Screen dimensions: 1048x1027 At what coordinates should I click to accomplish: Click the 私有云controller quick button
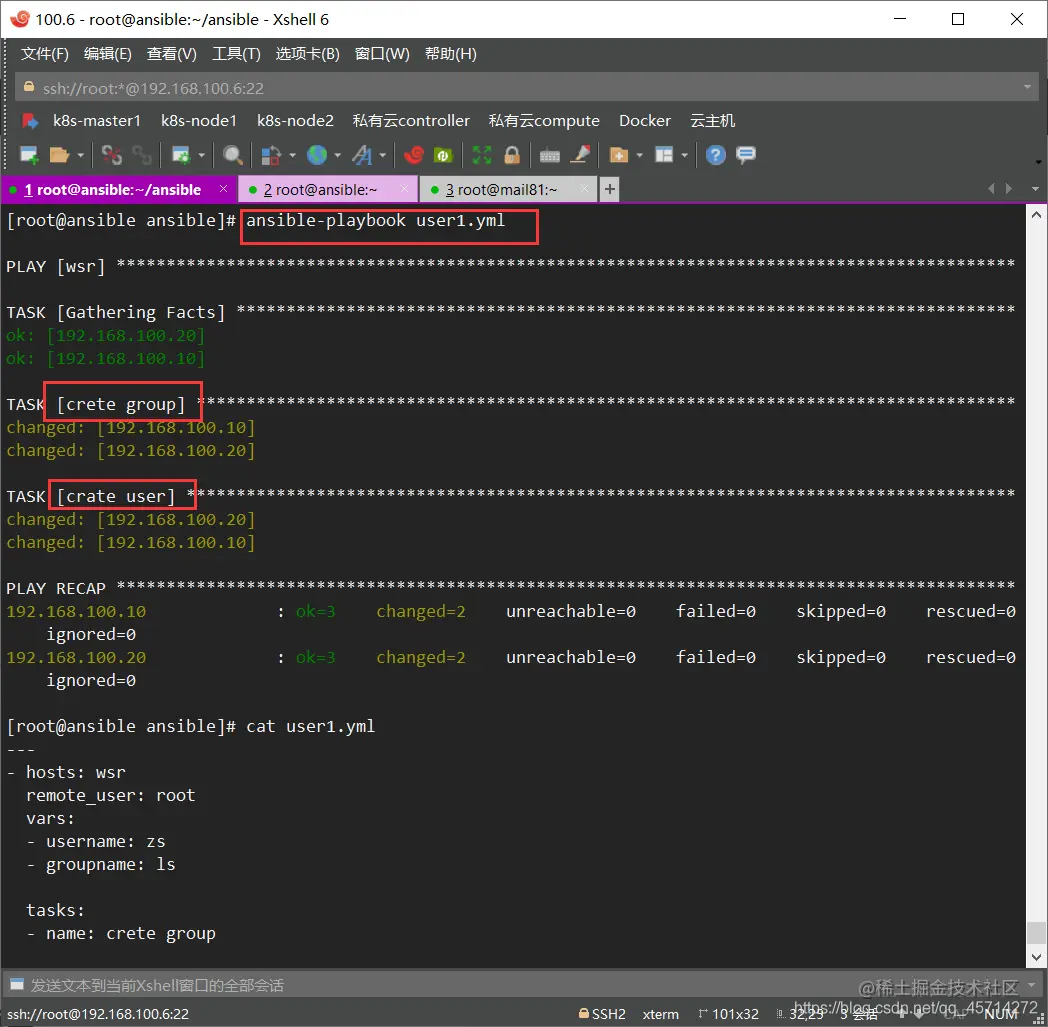(x=411, y=121)
